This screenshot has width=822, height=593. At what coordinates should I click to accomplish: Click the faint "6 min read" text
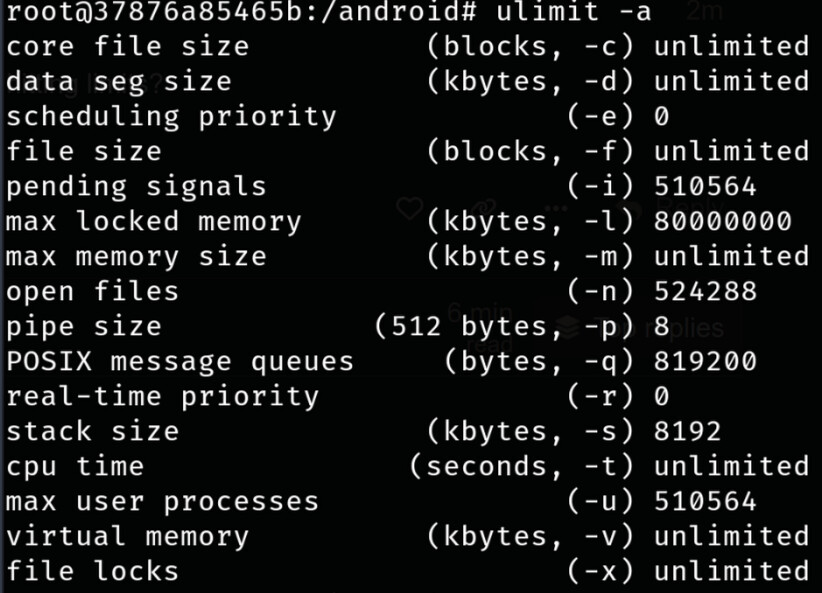tap(478, 326)
